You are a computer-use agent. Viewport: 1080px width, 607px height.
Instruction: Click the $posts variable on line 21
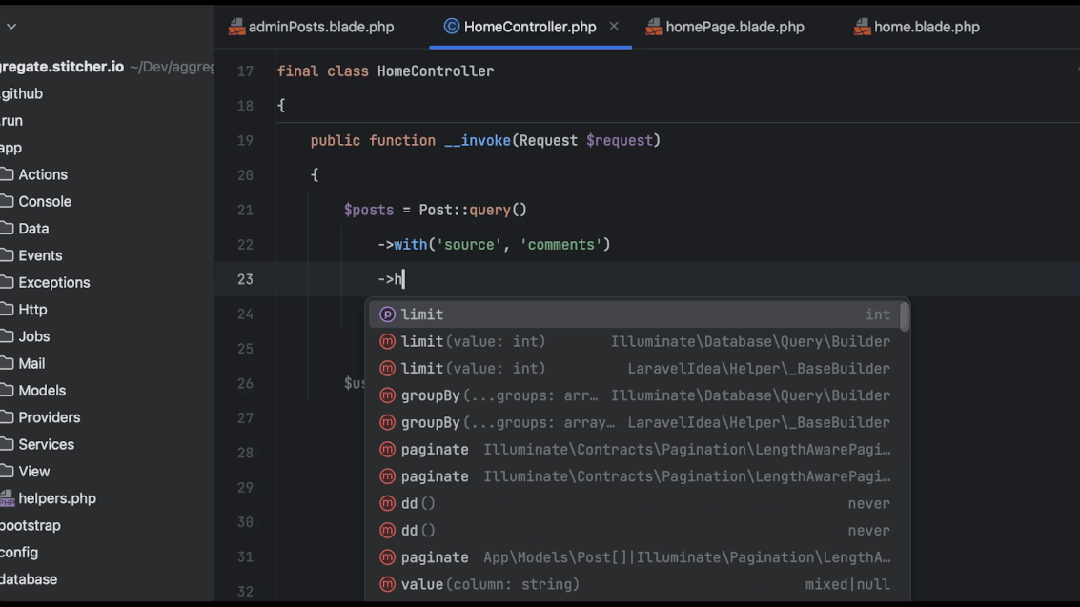click(x=368, y=210)
